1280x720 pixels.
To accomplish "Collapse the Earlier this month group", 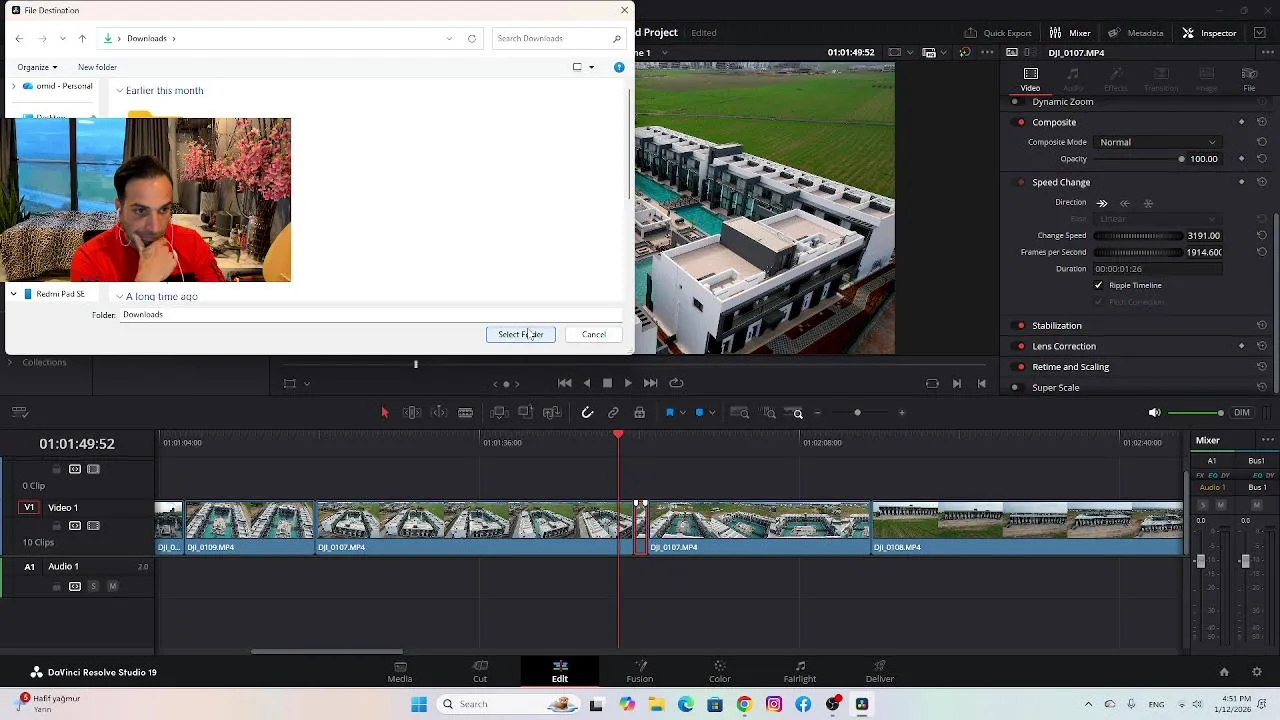I will 120,91.
